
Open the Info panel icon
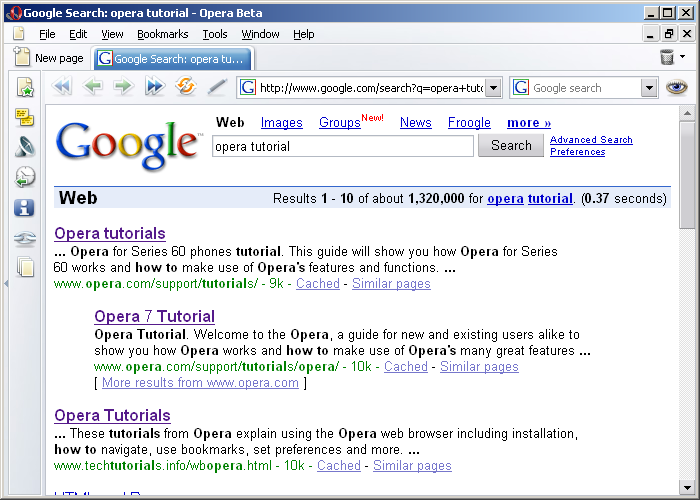point(25,208)
